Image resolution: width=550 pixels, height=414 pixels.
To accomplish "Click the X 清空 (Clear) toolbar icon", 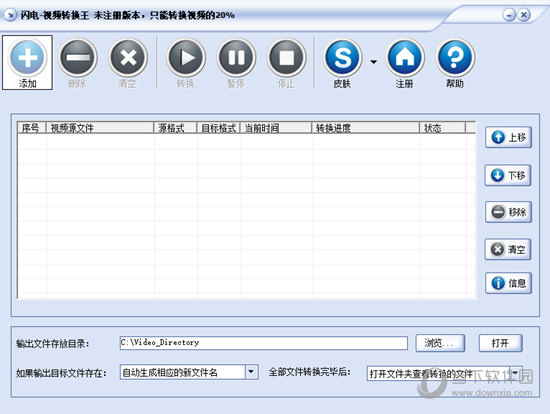I will pyautogui.click(x=128, y=58).
